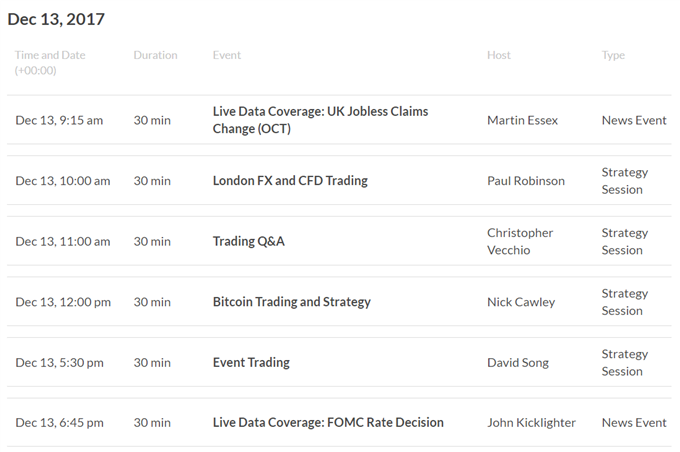Open Live Data Coverage: FOMC Rate Decision
This screenshot has height=452, width=680.
(x=328, y=423)
